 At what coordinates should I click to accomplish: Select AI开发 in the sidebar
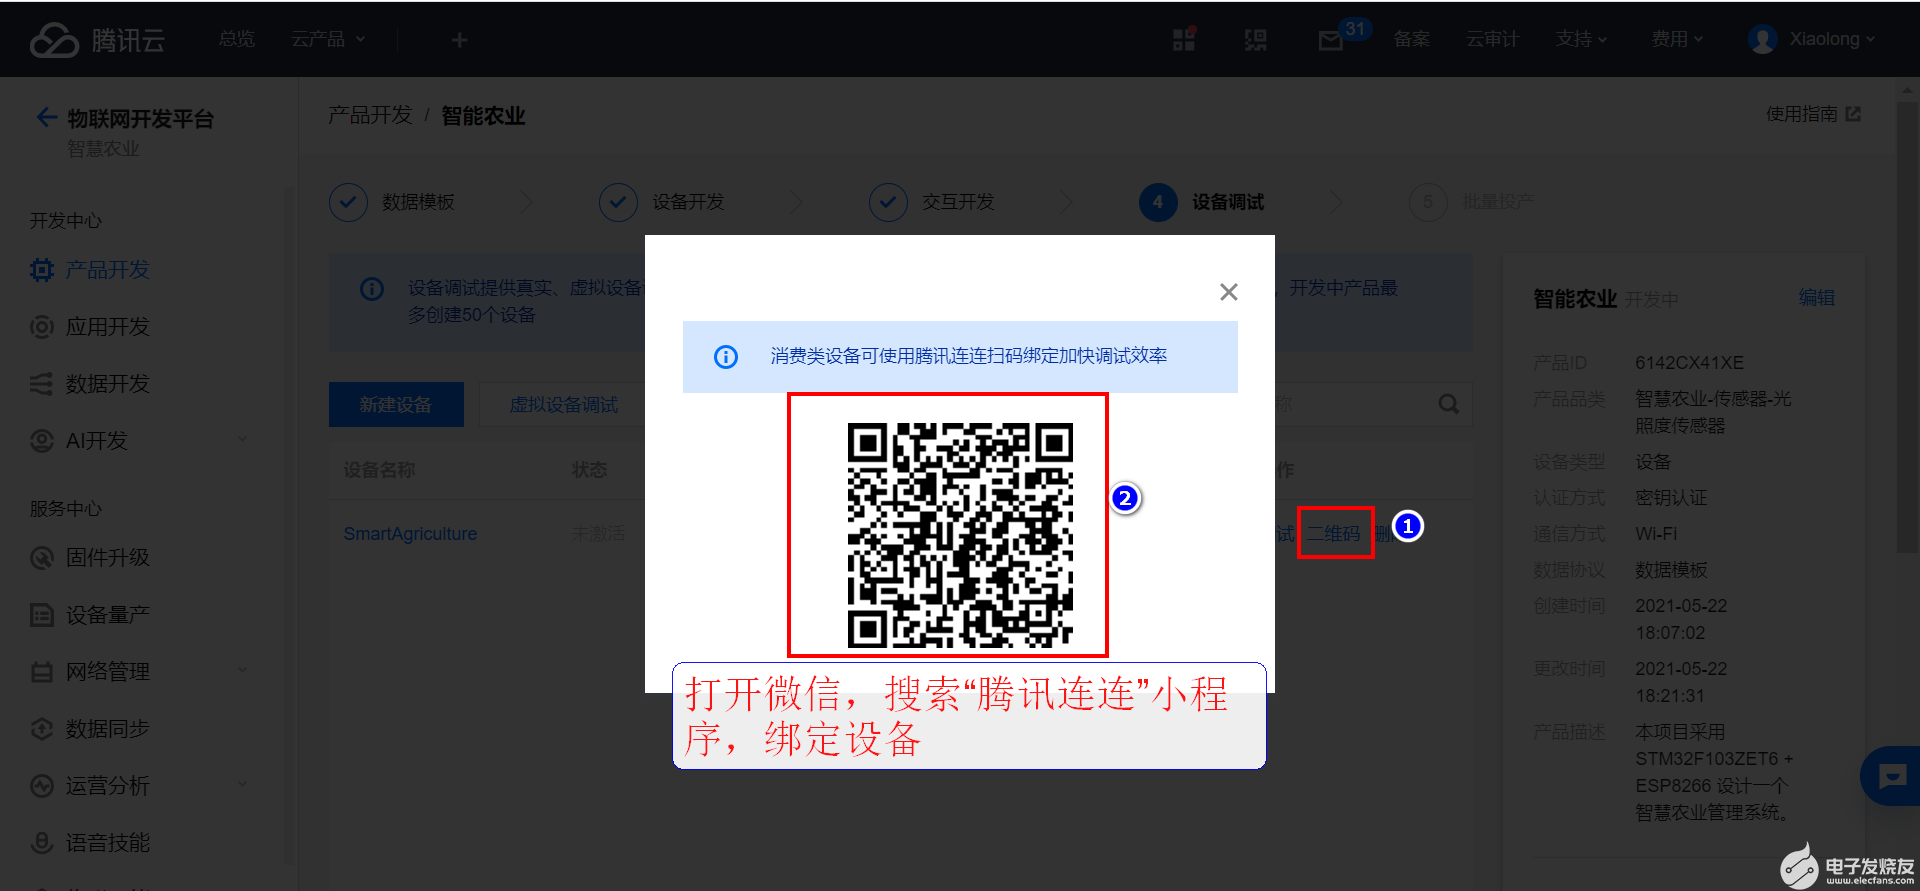click(x=96, y=441)
